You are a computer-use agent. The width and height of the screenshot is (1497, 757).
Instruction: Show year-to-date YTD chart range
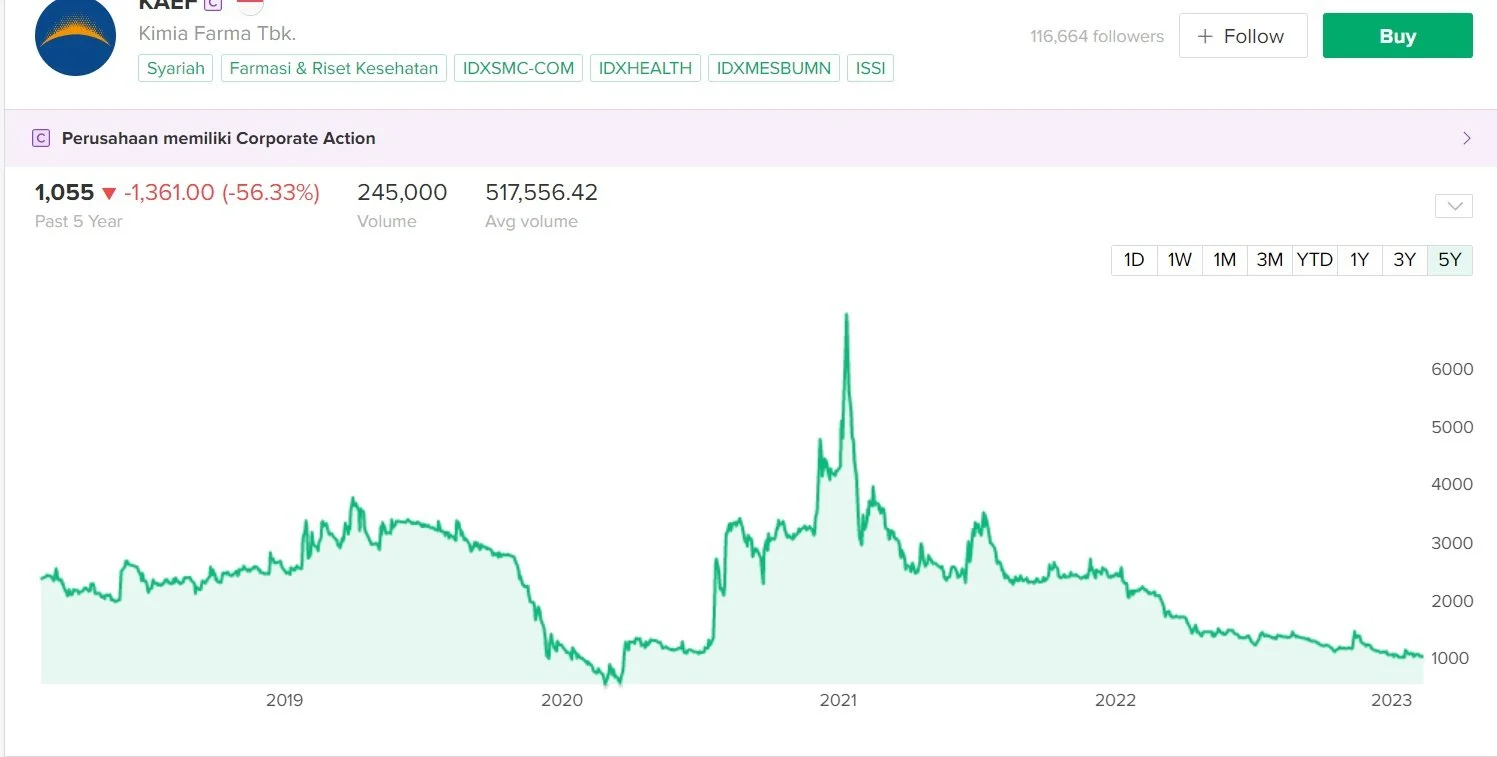[x=1315, y=260]
